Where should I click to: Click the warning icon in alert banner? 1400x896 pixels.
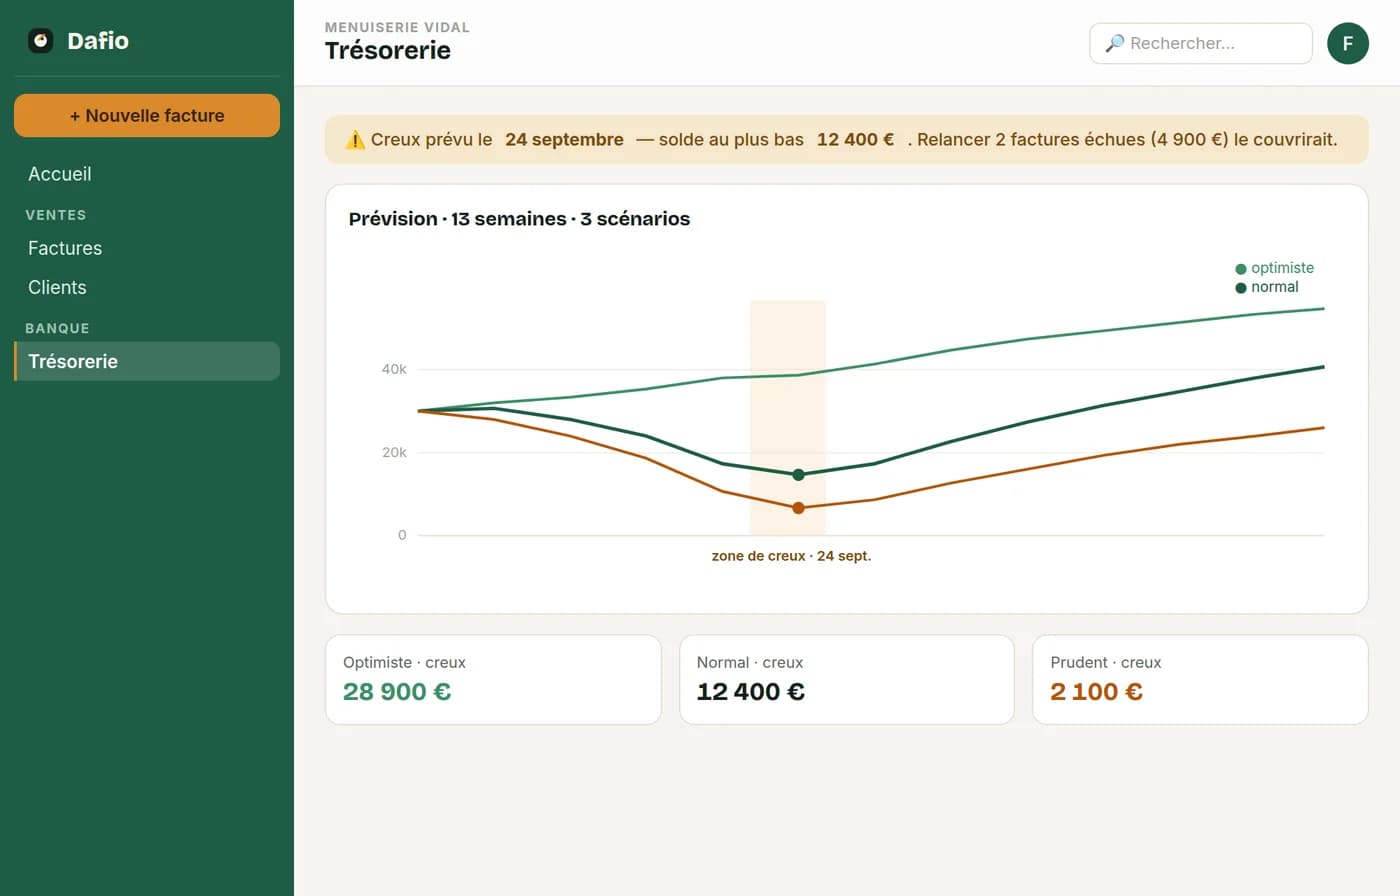click(x=355, y=140)
